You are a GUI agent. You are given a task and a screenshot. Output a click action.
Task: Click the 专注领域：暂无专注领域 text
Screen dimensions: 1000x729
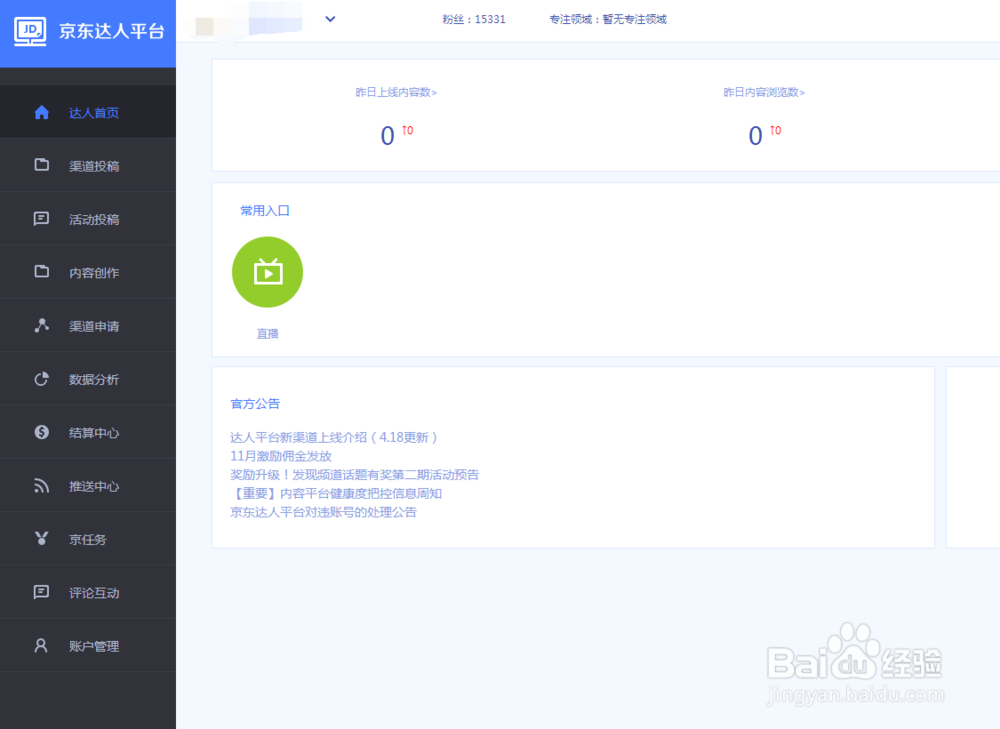[x=608, y=19]
